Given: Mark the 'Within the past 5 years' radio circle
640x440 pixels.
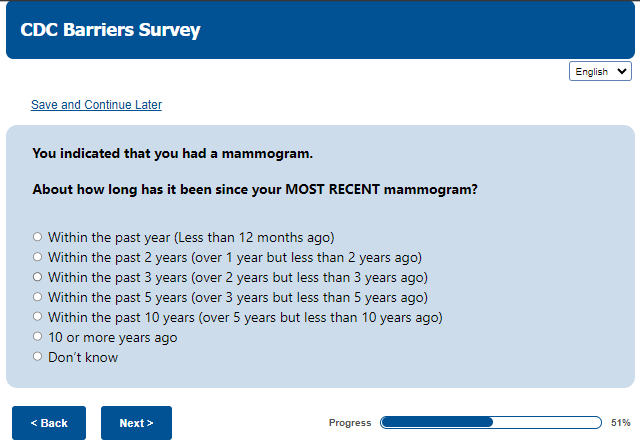Looking at the screenshot, I should tap(38, 297).
